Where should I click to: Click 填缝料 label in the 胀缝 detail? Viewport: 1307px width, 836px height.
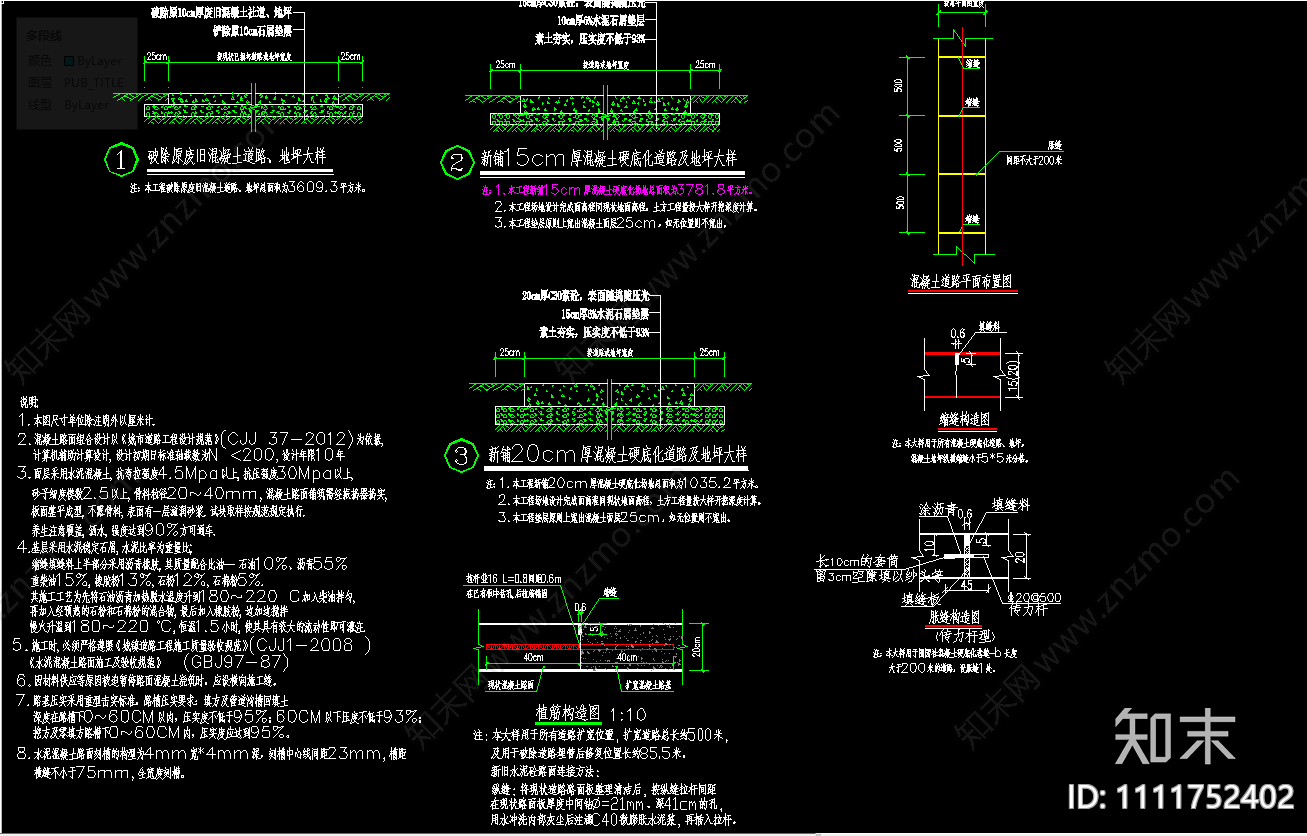[x=1011, y=505]
